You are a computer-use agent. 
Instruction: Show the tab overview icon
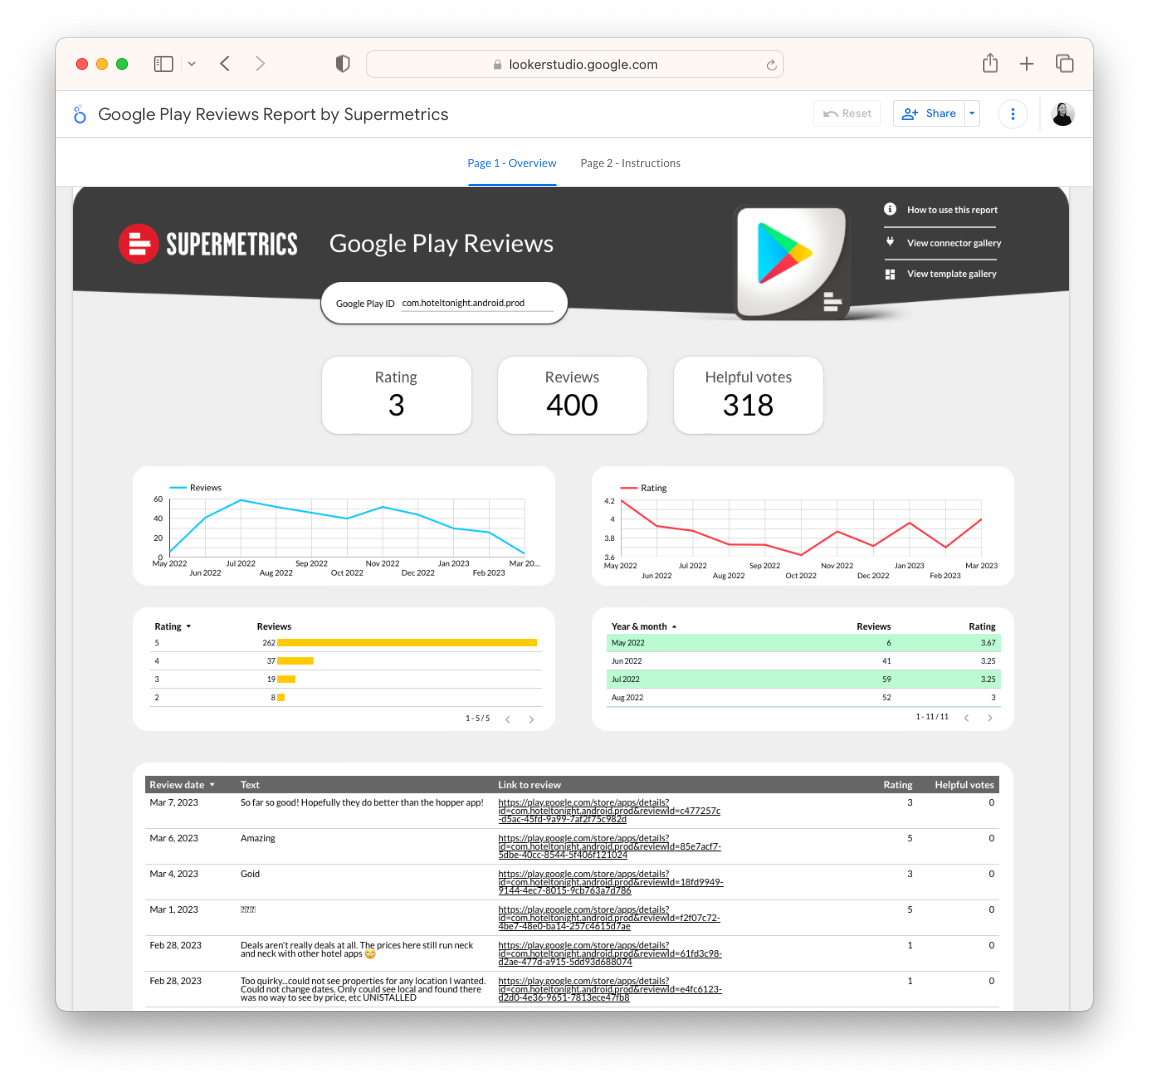1065,64
